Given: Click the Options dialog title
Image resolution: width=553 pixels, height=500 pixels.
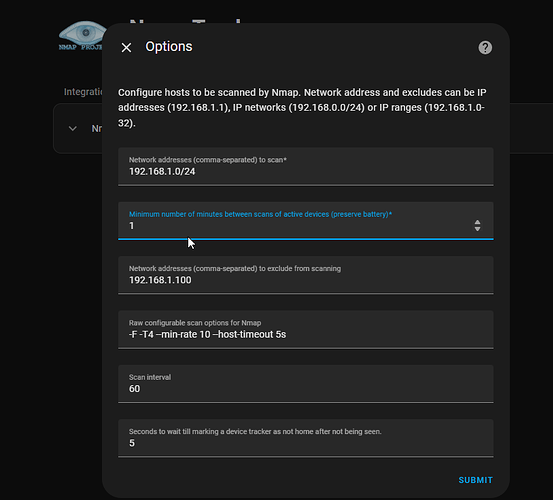Looking at the screenshot, I should click(x=169, y=47).
